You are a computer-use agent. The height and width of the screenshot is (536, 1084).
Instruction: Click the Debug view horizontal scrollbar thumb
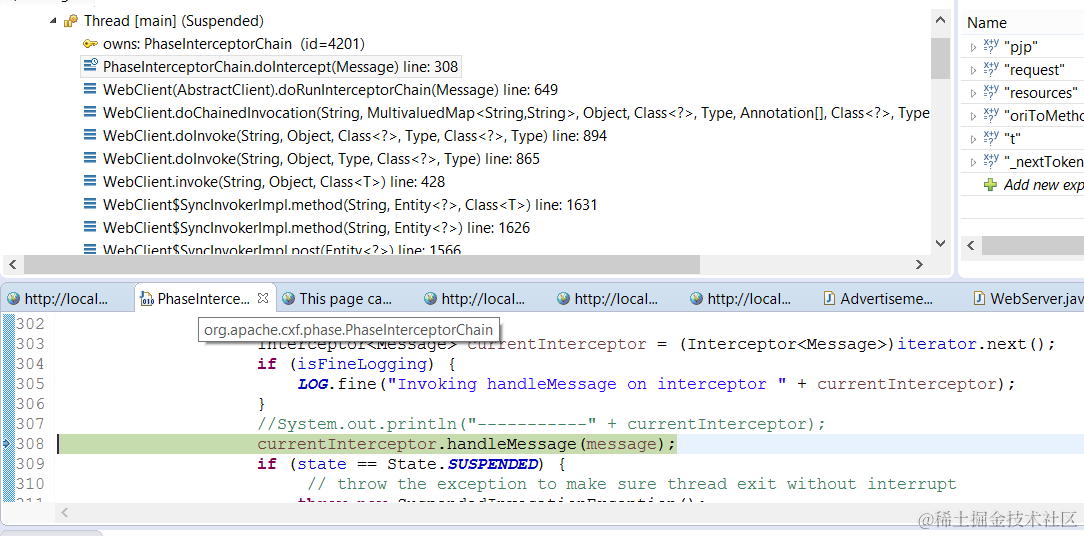click(362, 264)
